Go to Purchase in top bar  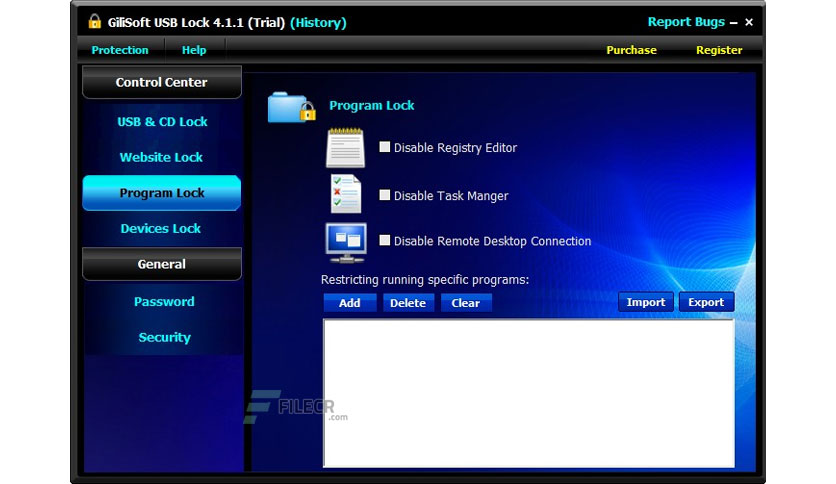[x=631, y=50]
